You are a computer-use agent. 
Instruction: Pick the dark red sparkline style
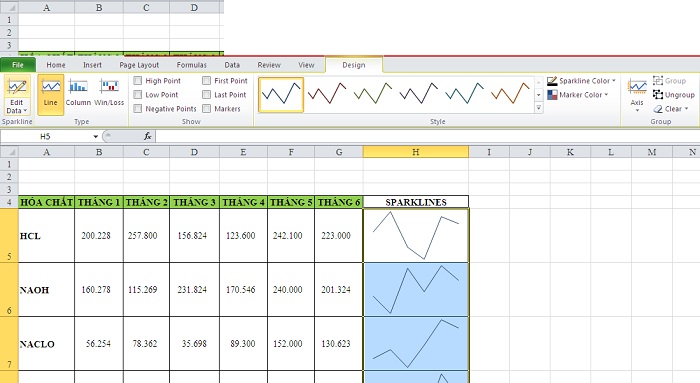pos(327,94)
